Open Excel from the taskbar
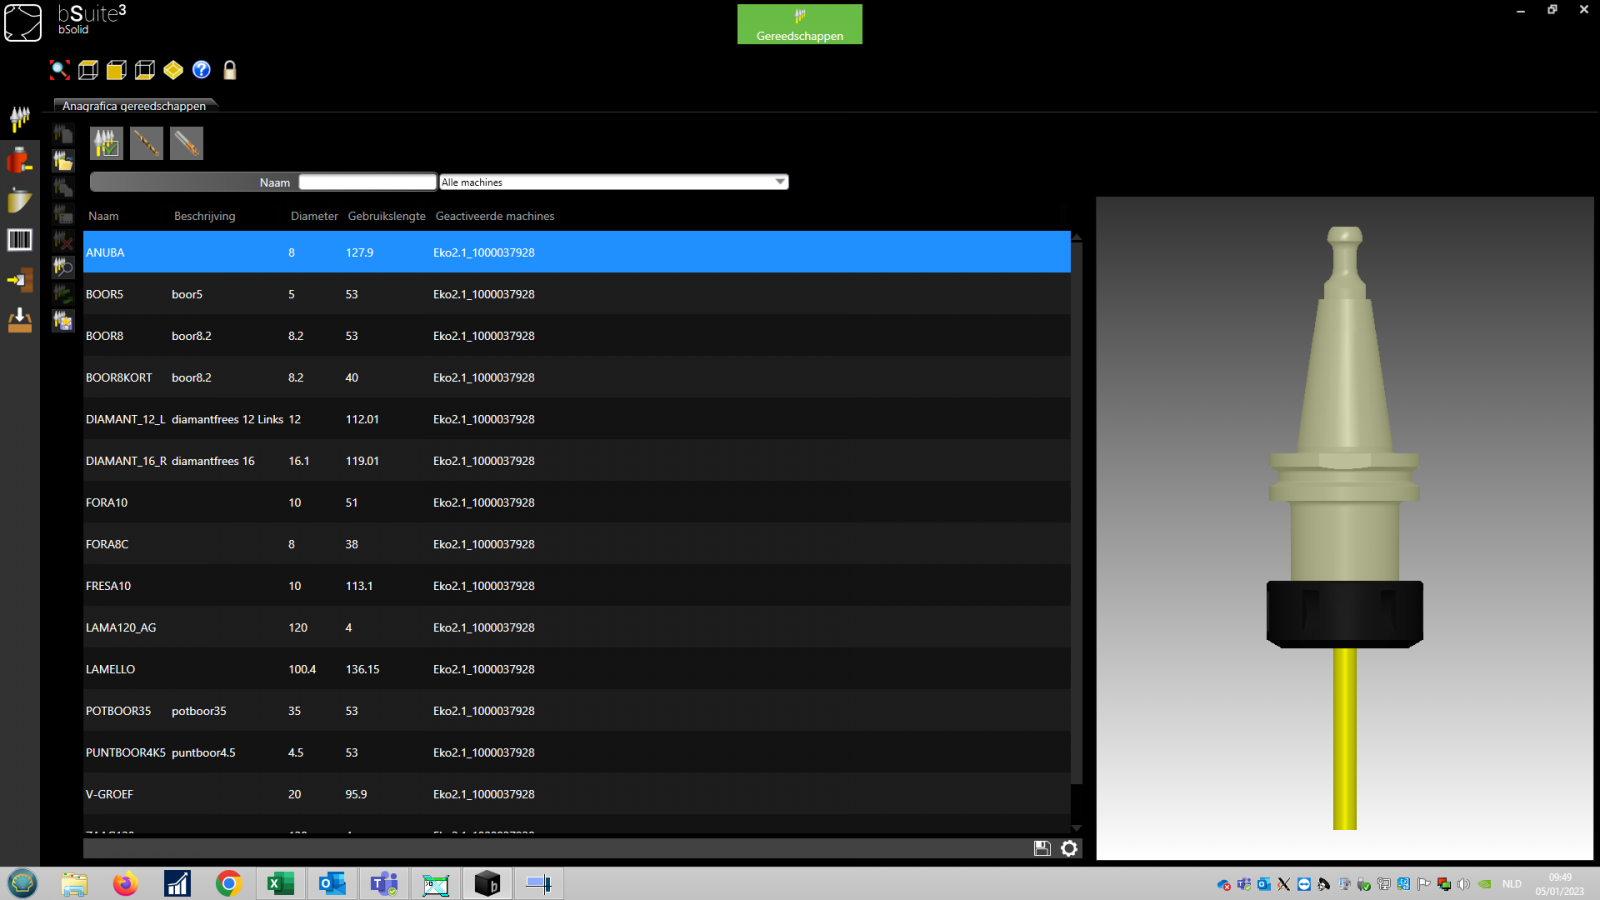1600x900 pixels. click(x=280, y=884)
